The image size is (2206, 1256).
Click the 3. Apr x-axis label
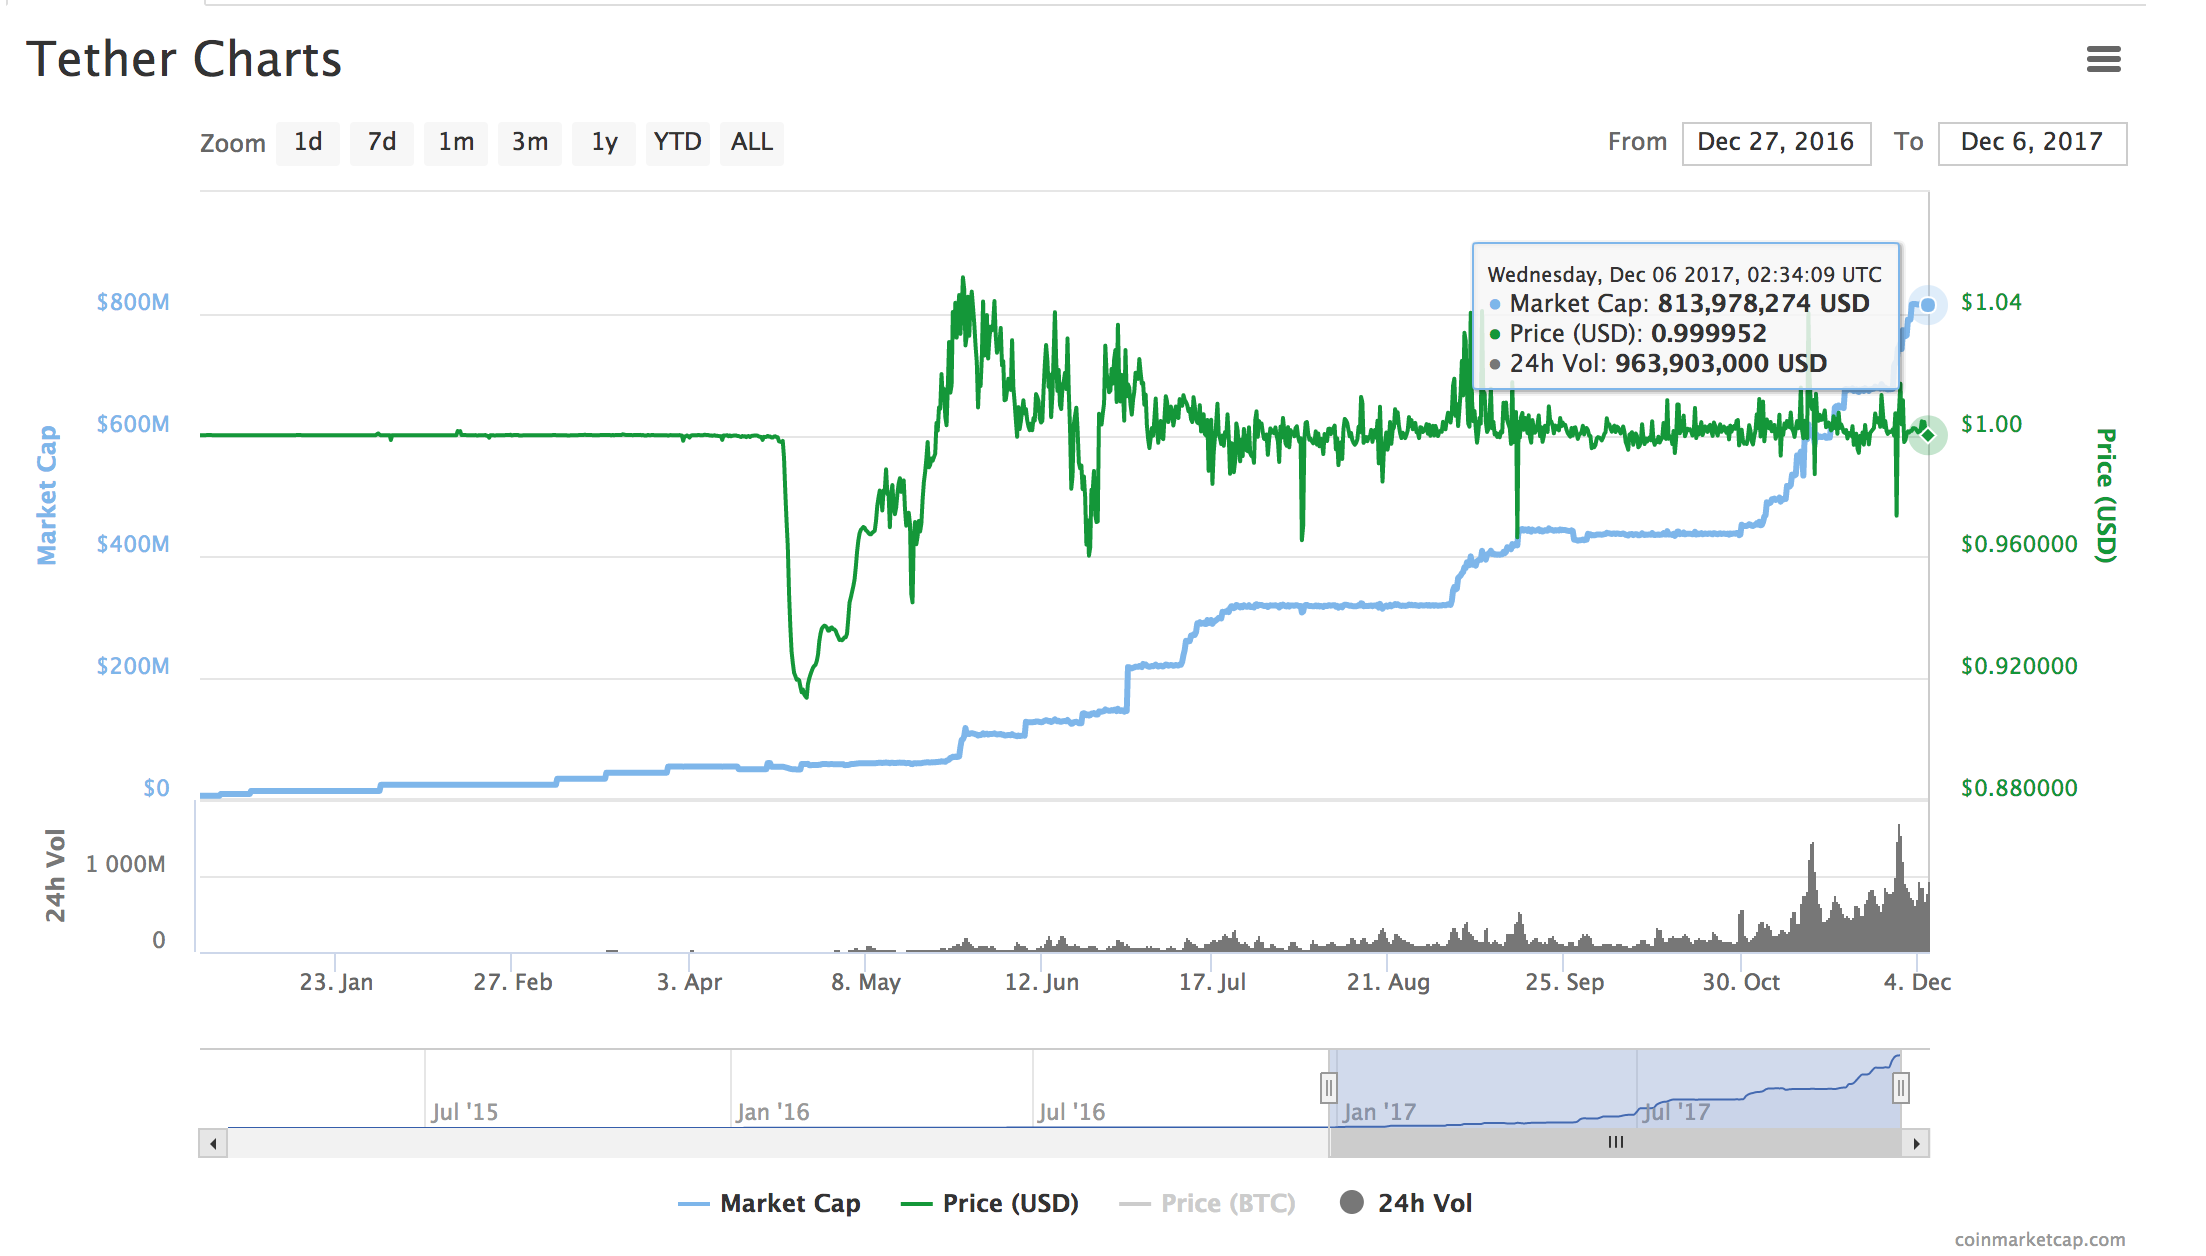[689, 982]
